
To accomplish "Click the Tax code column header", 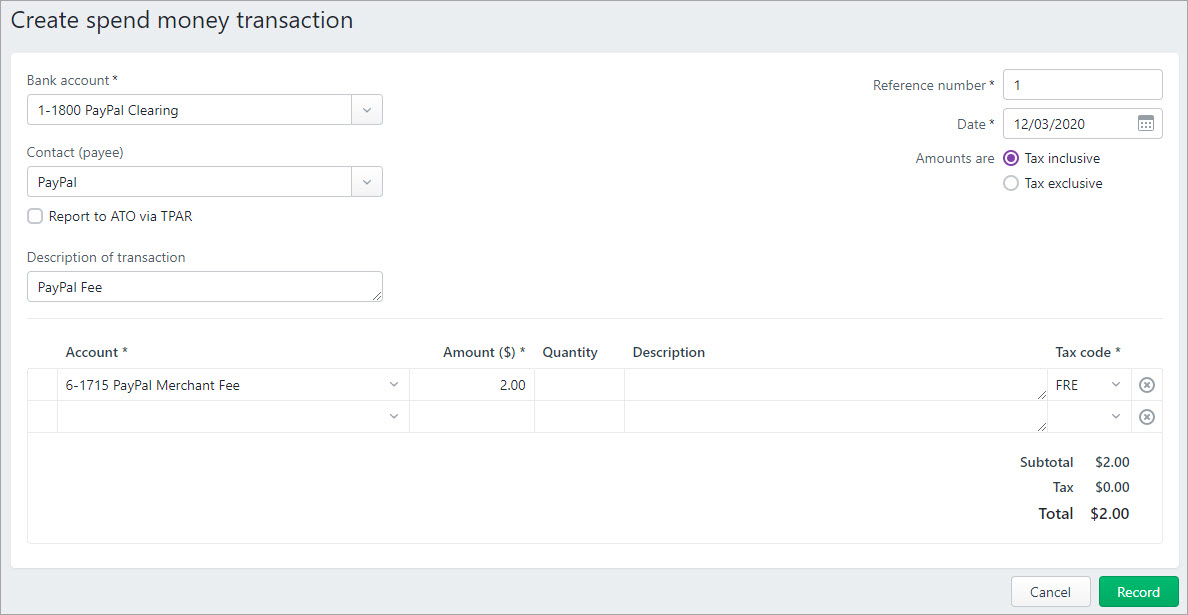I will [1088, 352].
